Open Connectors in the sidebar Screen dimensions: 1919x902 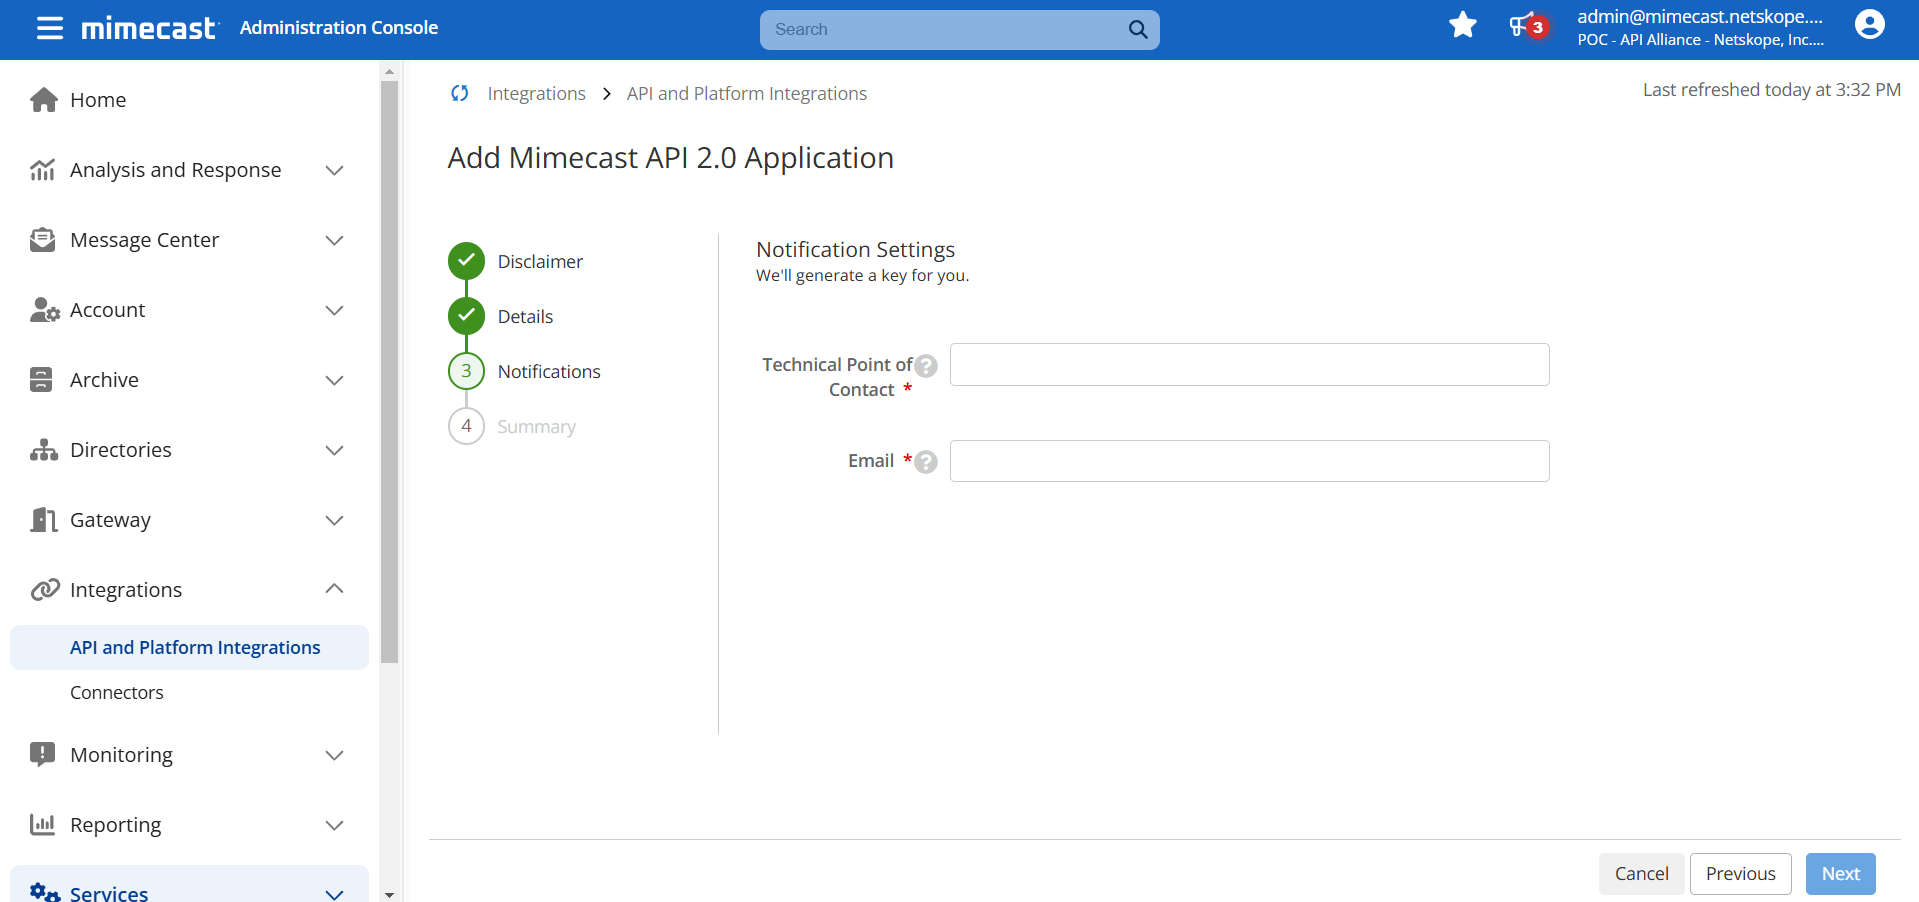[117, 692]
